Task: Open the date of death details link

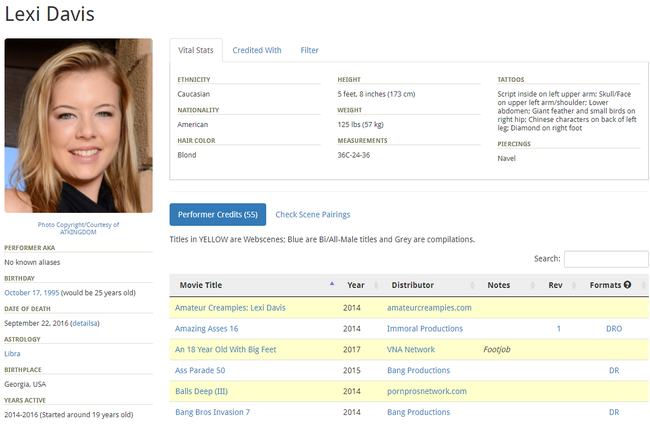Action: coord(85,323)
